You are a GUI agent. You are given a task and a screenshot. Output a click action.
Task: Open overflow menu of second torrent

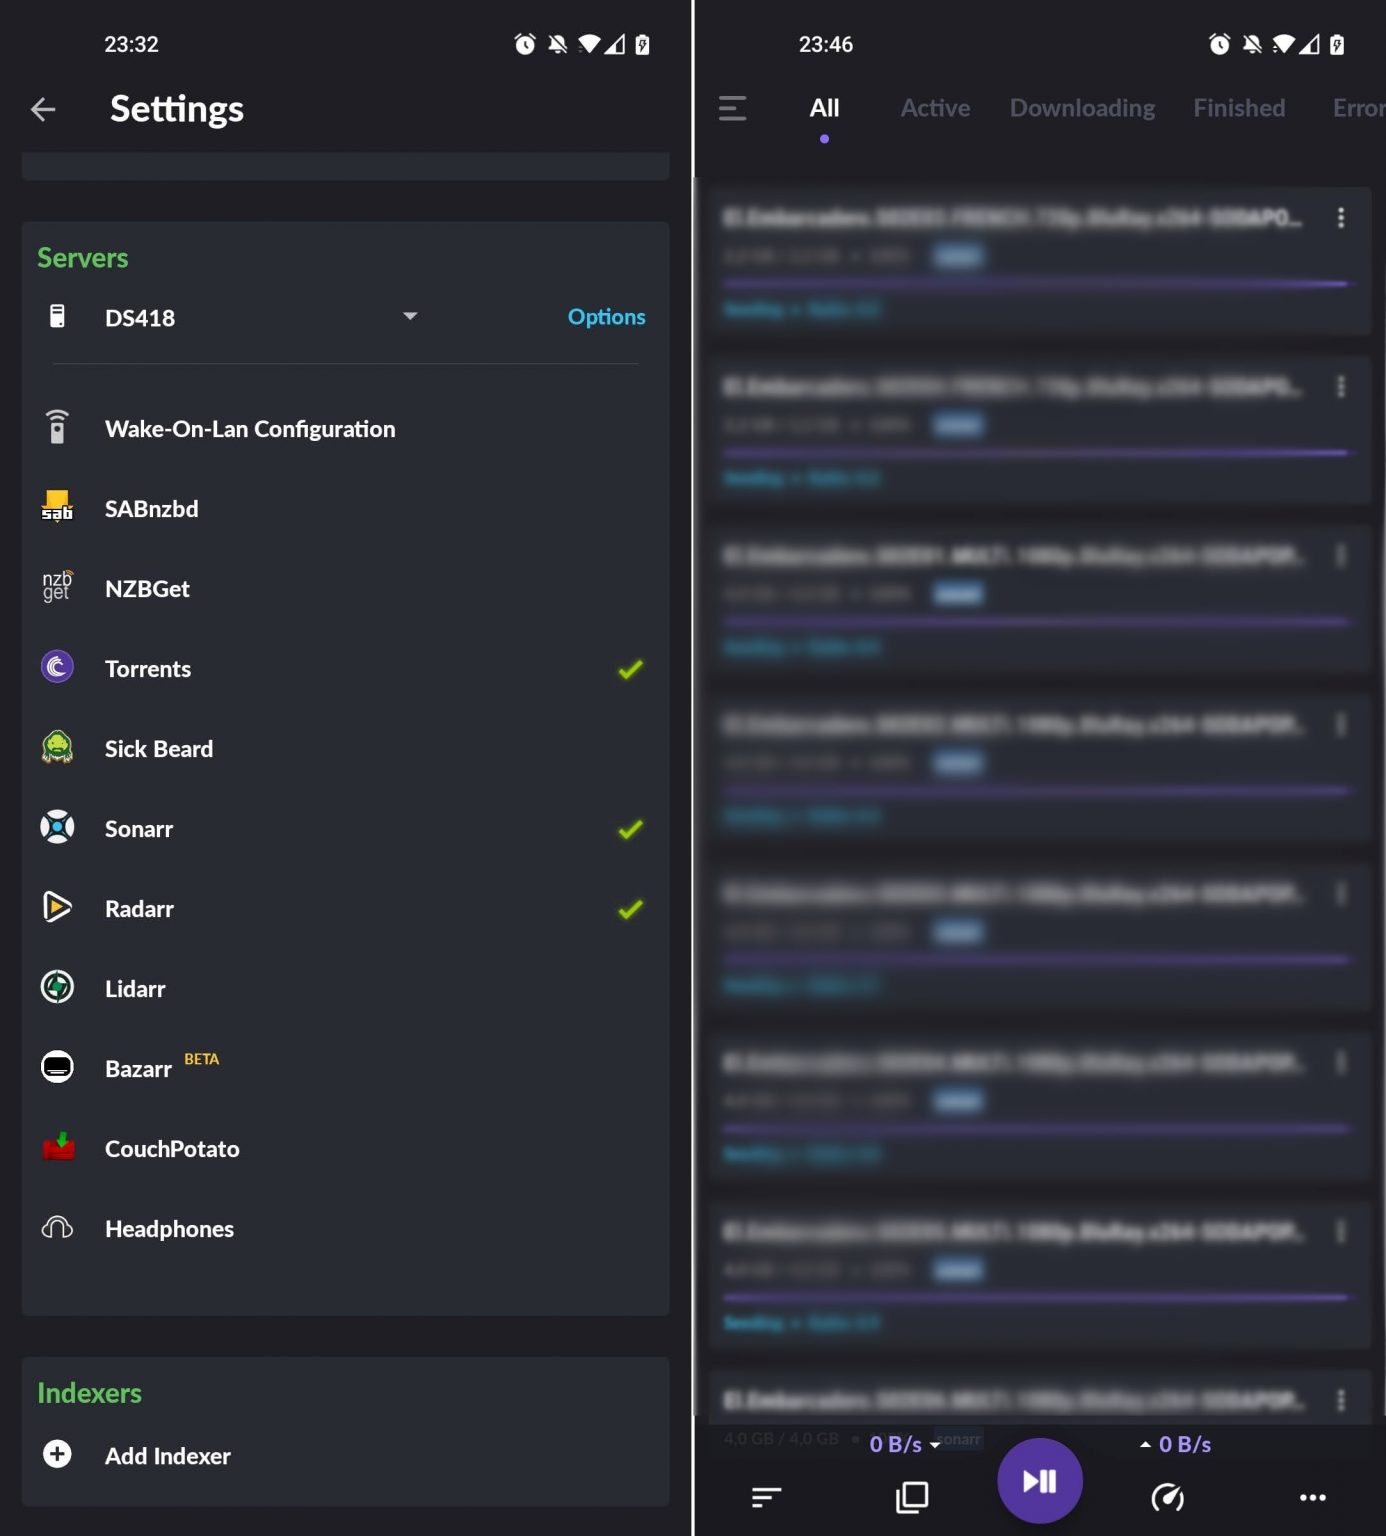(1341, 387)
